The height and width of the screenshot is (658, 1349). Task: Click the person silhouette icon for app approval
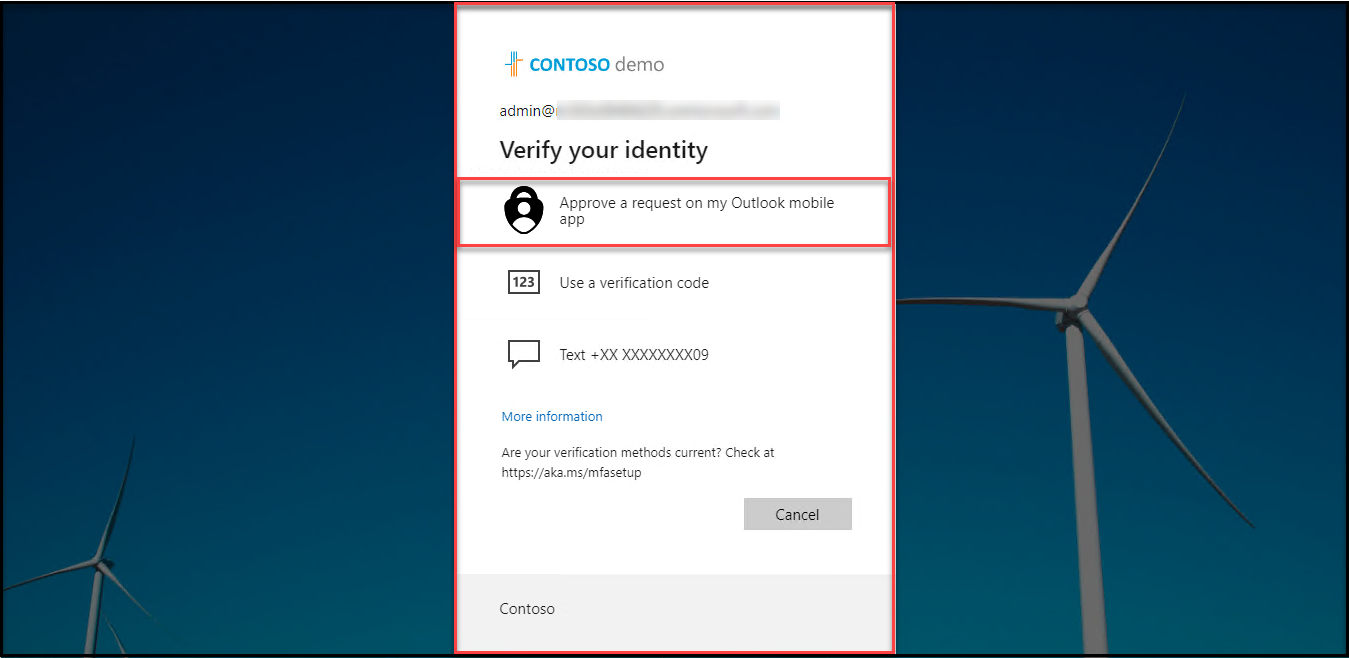523,210
